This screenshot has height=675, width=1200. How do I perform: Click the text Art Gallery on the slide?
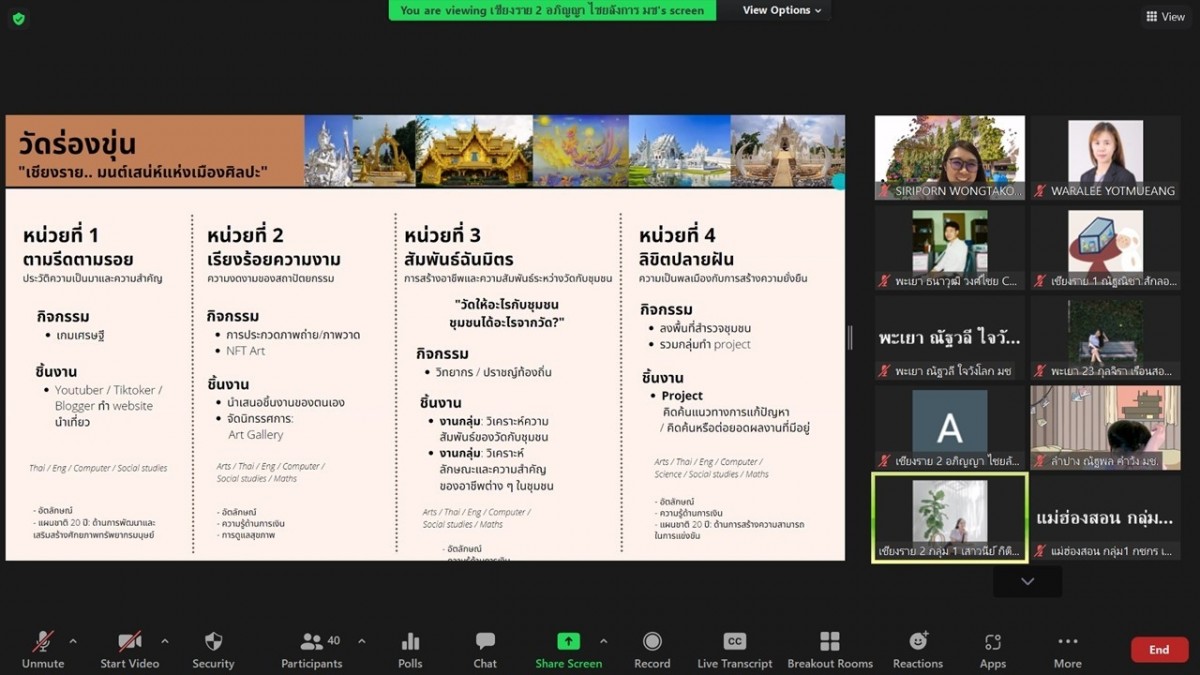[x=256, y=435]
